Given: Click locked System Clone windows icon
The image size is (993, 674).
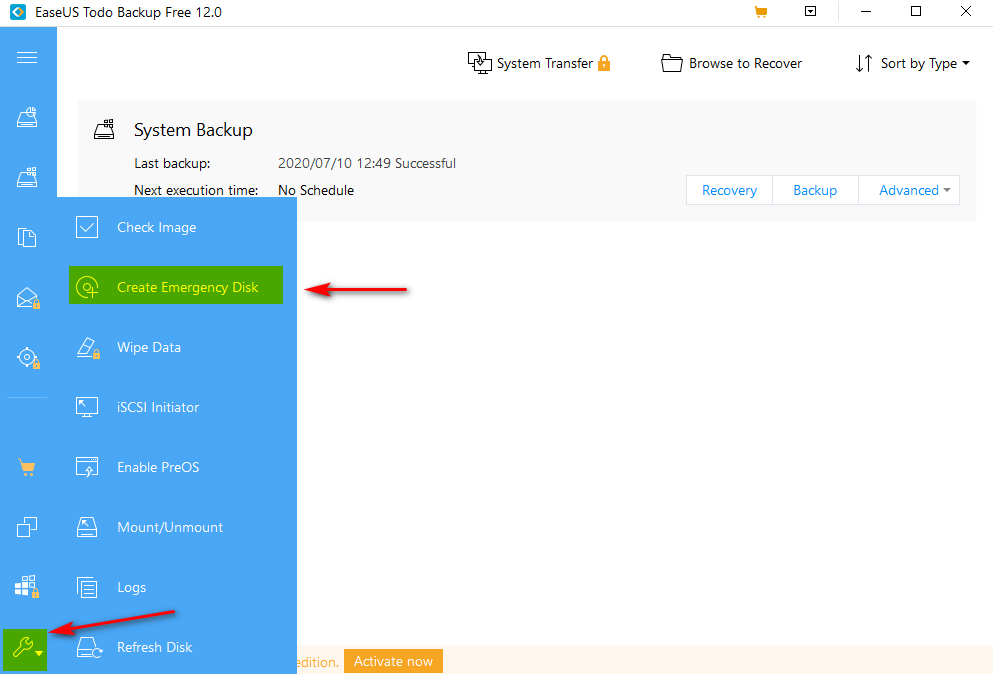Looking at the screenshot, I should click(27, 587).
